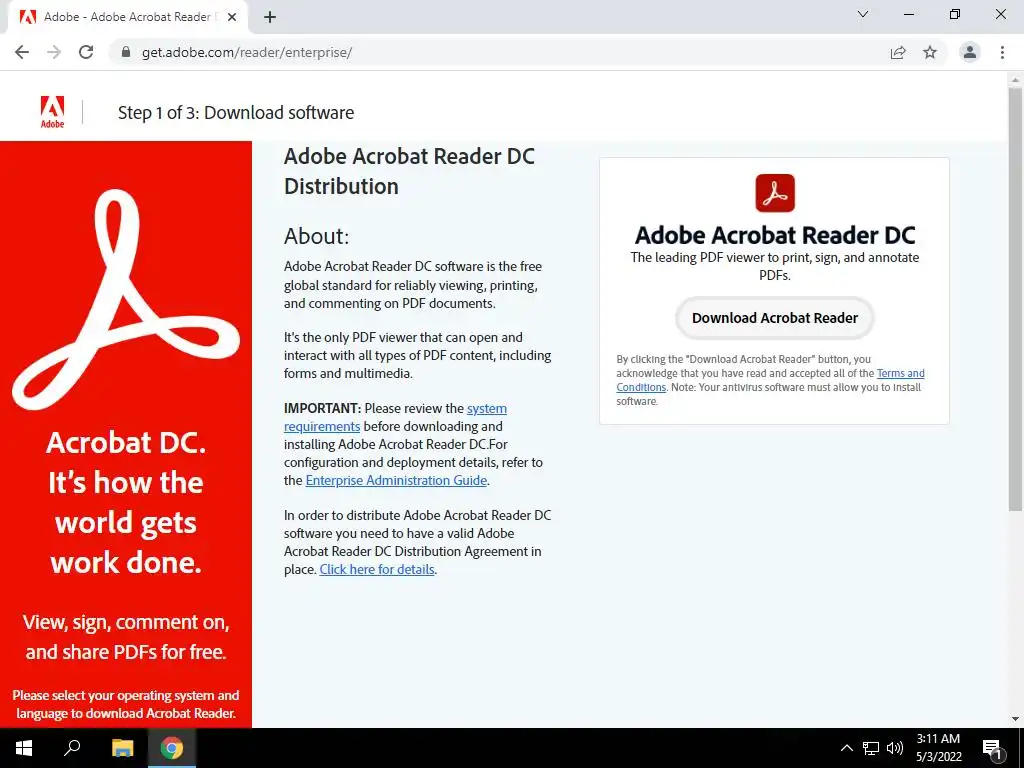Click the browser forward arrow
Screen dimensions: 1024x768
[54, 52]
